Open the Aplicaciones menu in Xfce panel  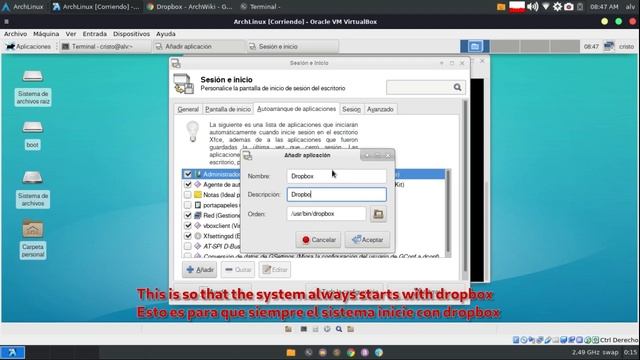(29, 47)
